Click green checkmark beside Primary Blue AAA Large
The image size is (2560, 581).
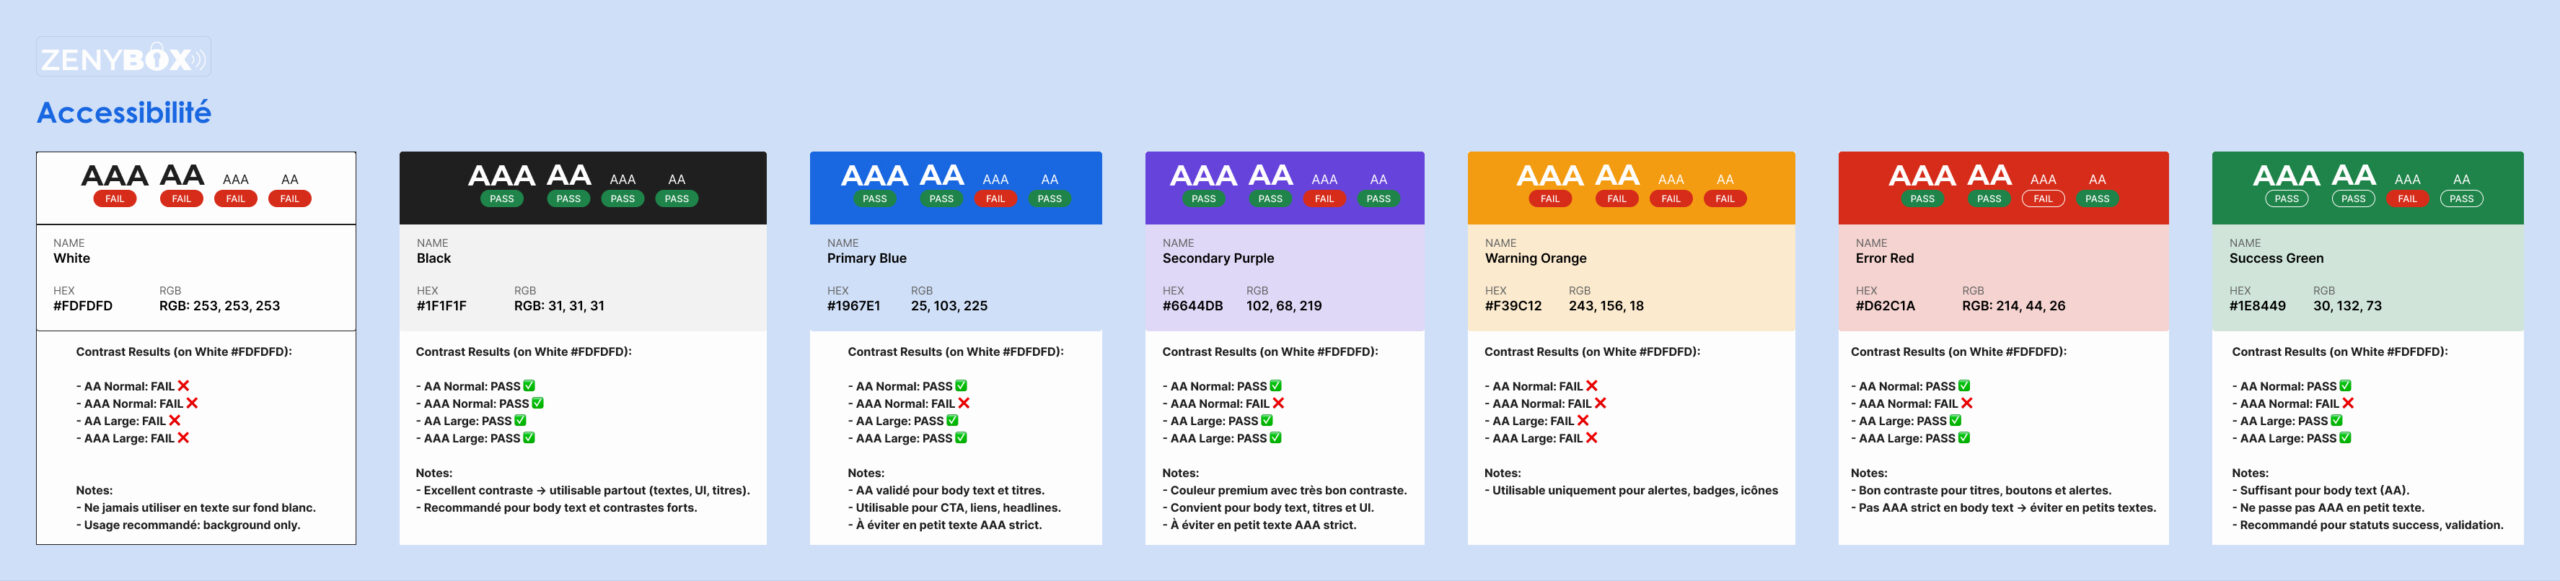tap(961, 438)
